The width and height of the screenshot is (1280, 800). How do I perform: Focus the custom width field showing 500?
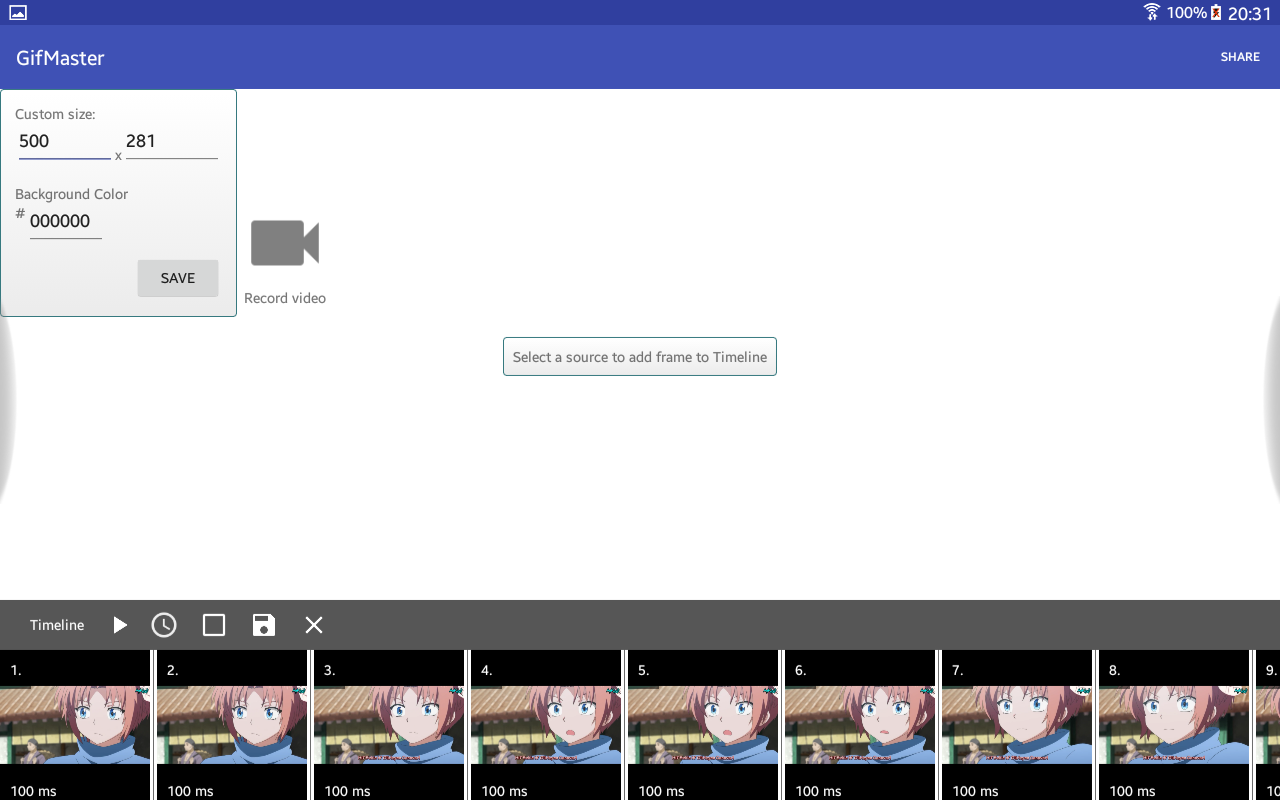(65, 142)
